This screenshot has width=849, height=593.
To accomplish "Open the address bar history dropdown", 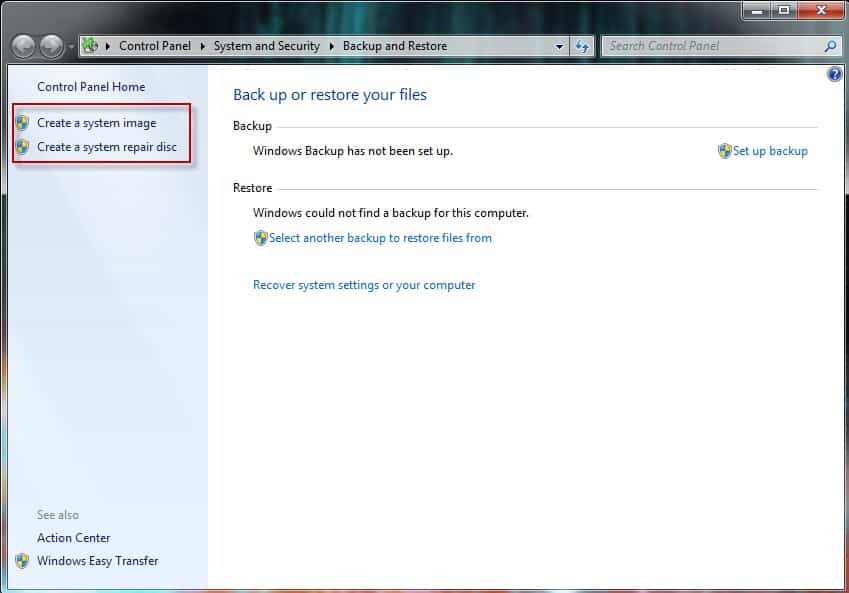I will [559, 47].
